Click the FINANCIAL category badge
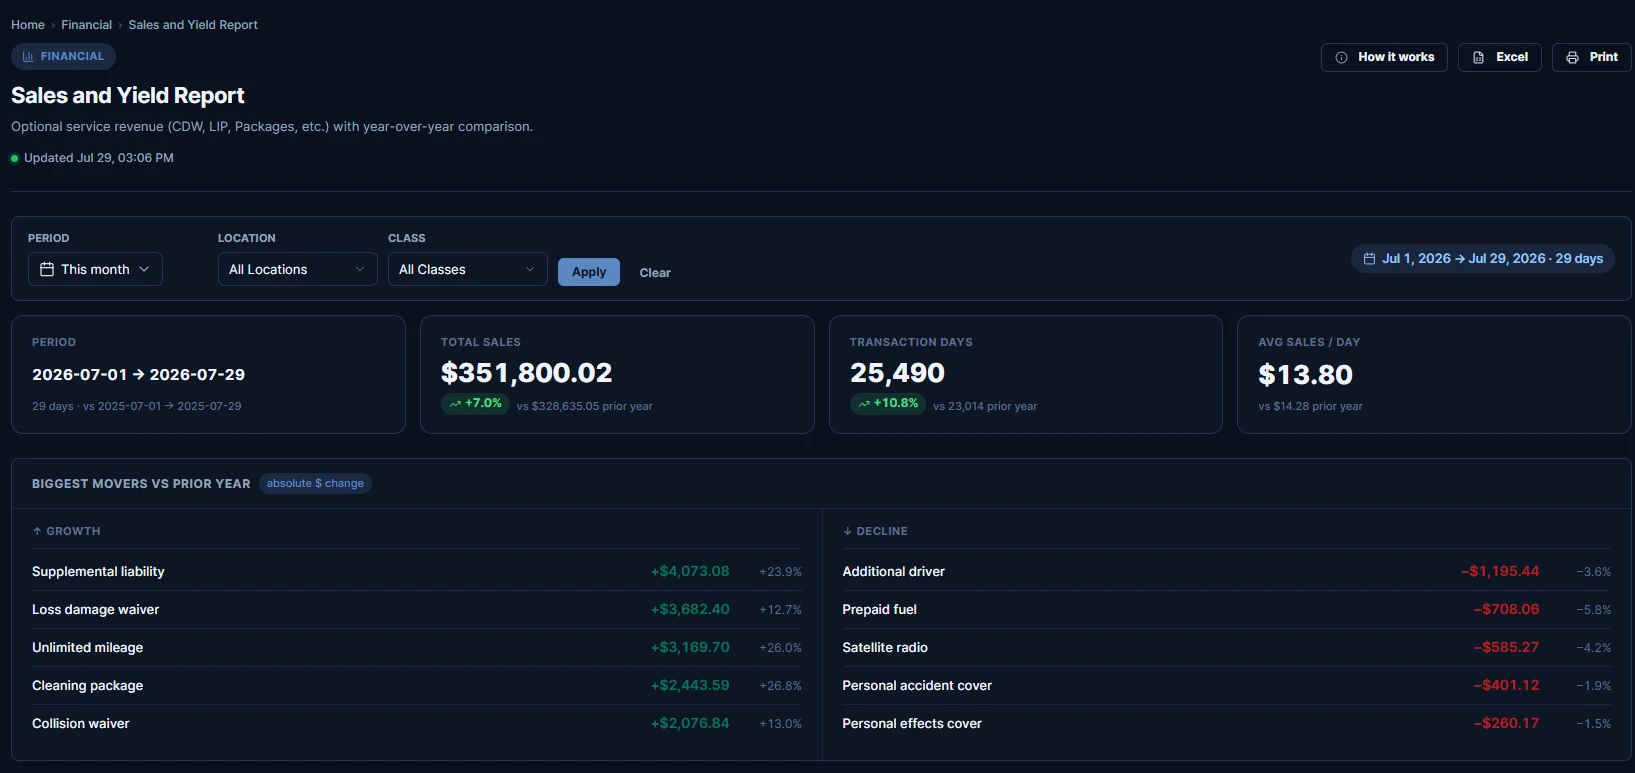This screenshot has width=1635, height=773. click(x=63, y=57)
